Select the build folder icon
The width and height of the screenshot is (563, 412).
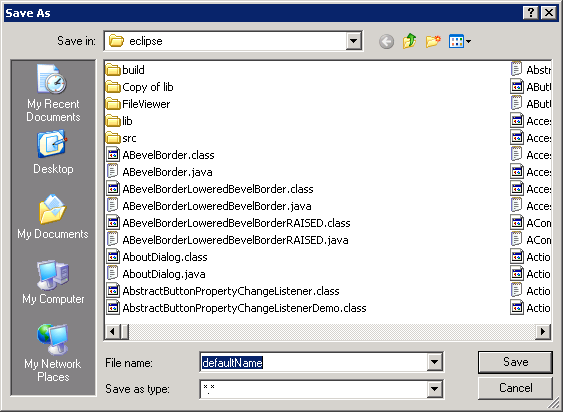(113, 70)
